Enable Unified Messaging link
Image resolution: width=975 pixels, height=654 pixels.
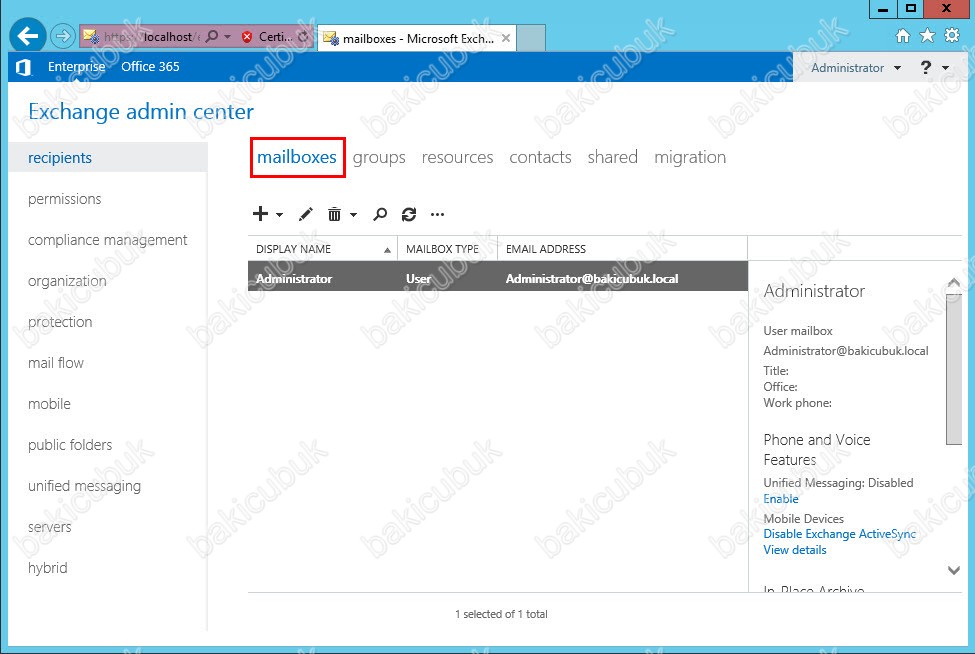[x=781, y=499]
